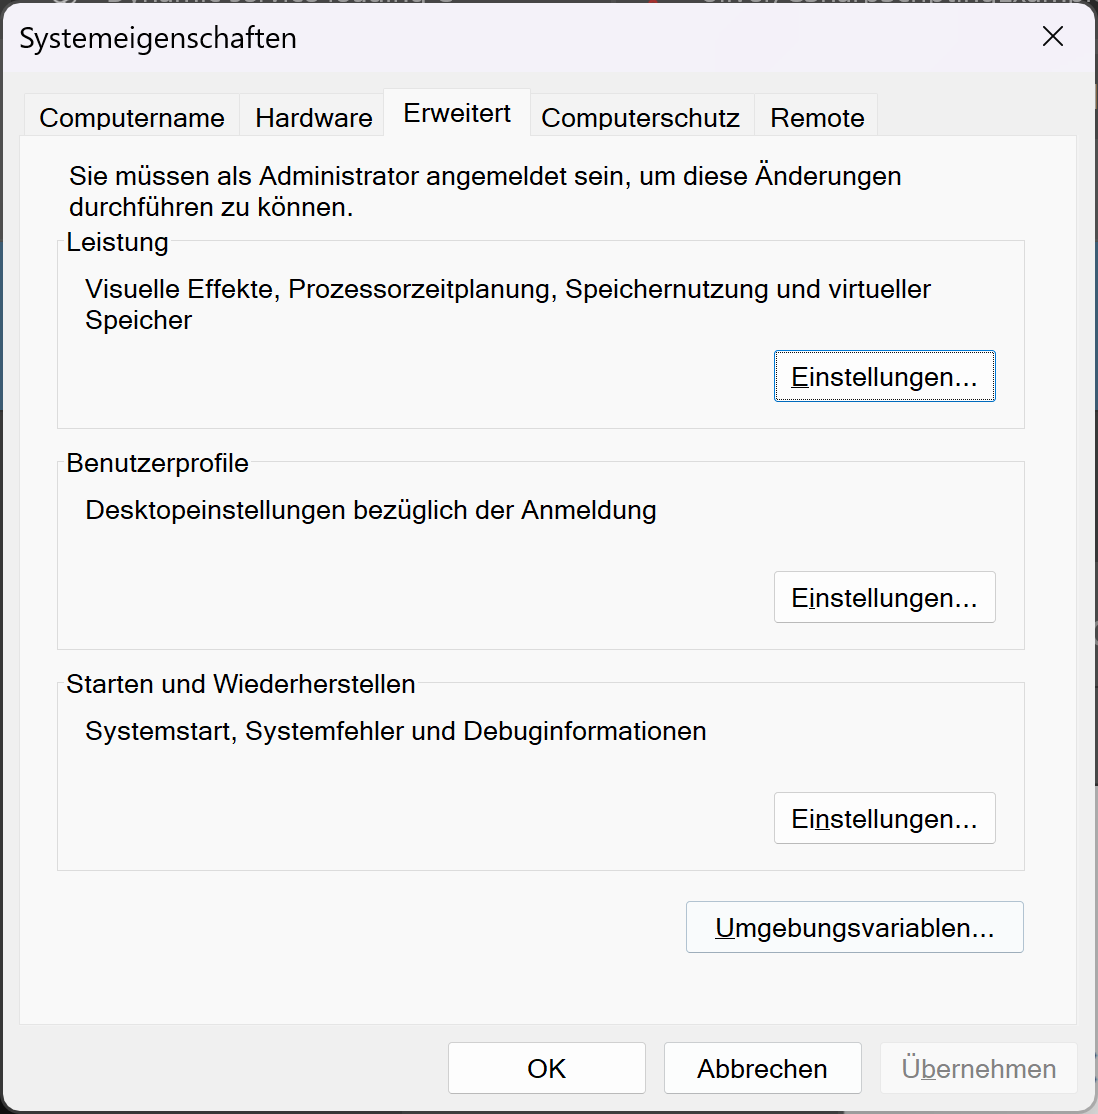Click the Benutzerprofile group label
Image resolution: width=1098 pixels, height=1114 pixels.
(158, 463)
